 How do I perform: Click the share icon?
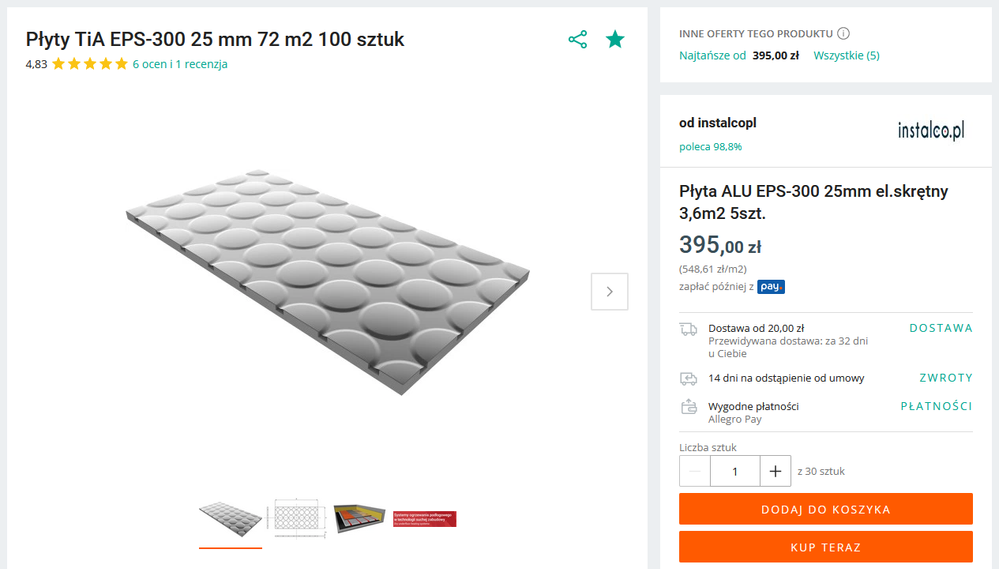pyautogui.click(x=577, y=40)
